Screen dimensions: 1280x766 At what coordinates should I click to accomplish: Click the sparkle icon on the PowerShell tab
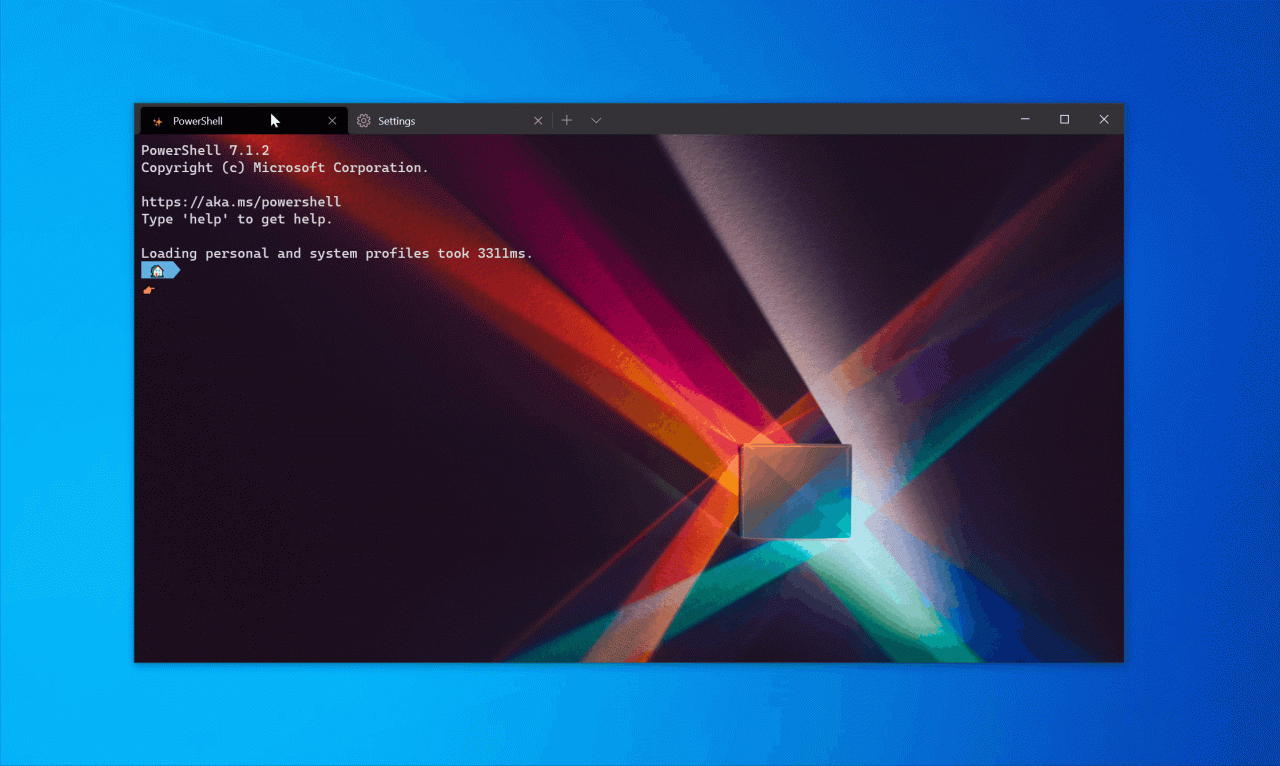coord(157,120)
